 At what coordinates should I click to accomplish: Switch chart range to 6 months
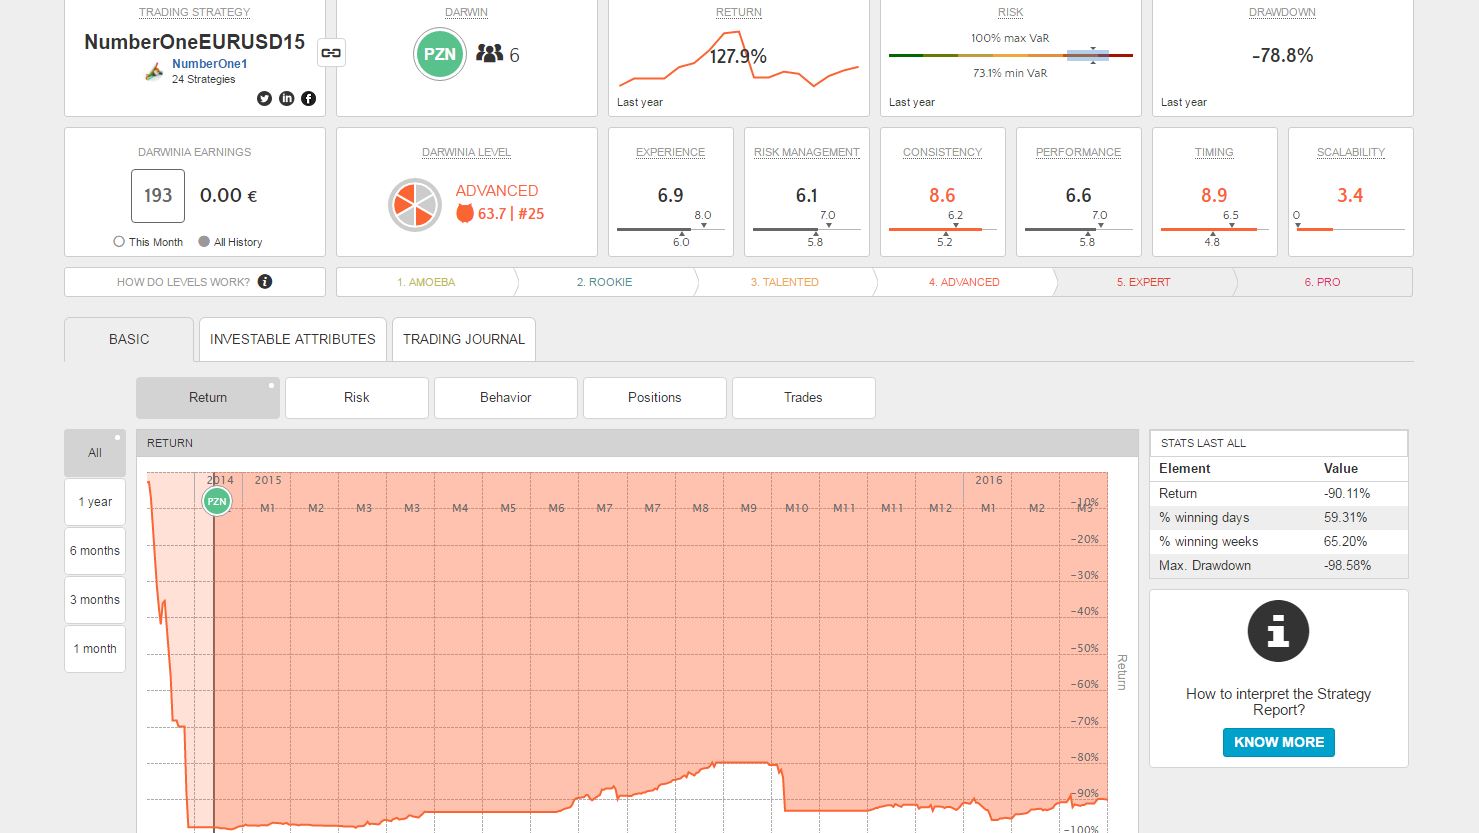coord(95,551)
